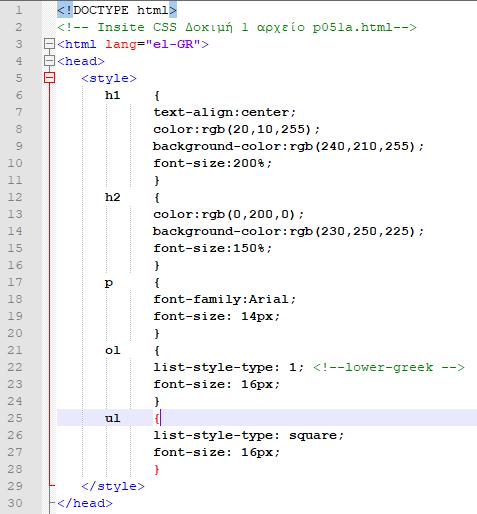Click background-color:rgb(240,210,255); line
The image size is (477, 514).
(288, 146)
